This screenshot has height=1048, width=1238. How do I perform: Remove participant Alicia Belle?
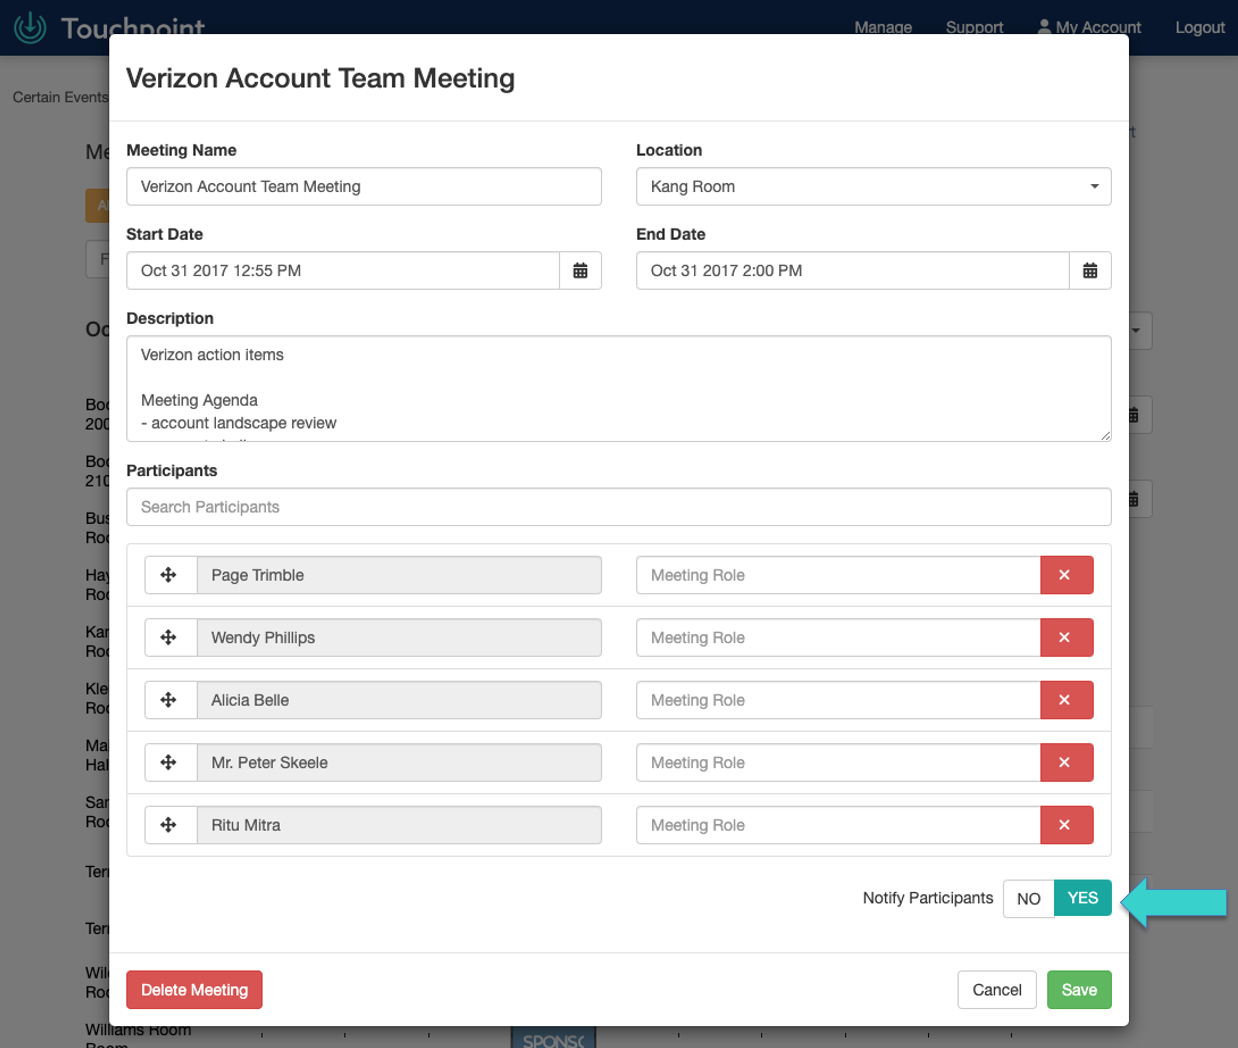tap(1066, 700)
